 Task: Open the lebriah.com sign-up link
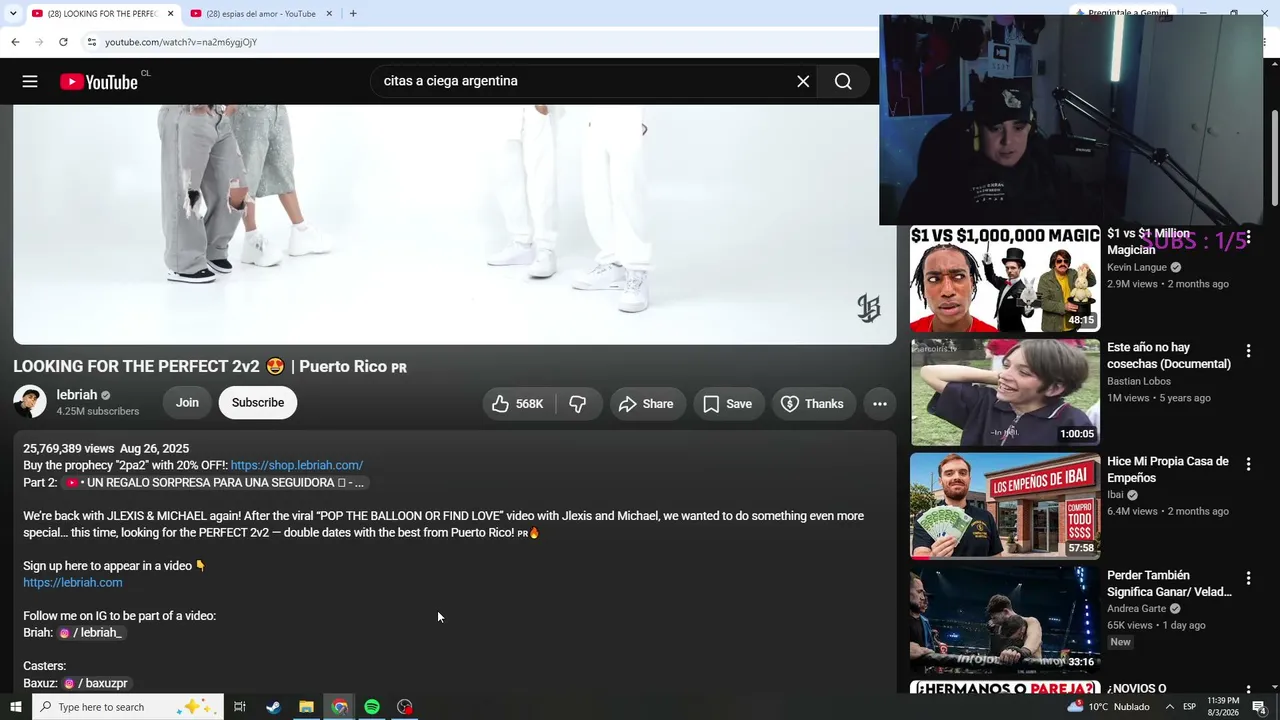pyautogui.click(x=73, y=582)
